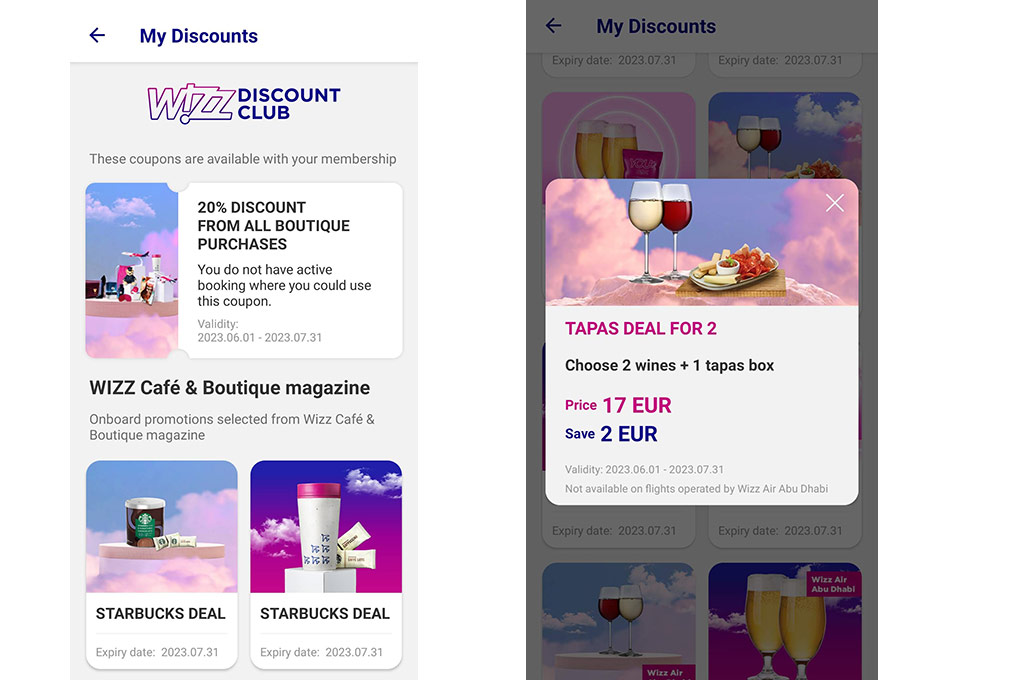The width and height of the screenshot is (1024, 680).
Task: Select the second Starbucks Deal title
Action: coord(325,613)
